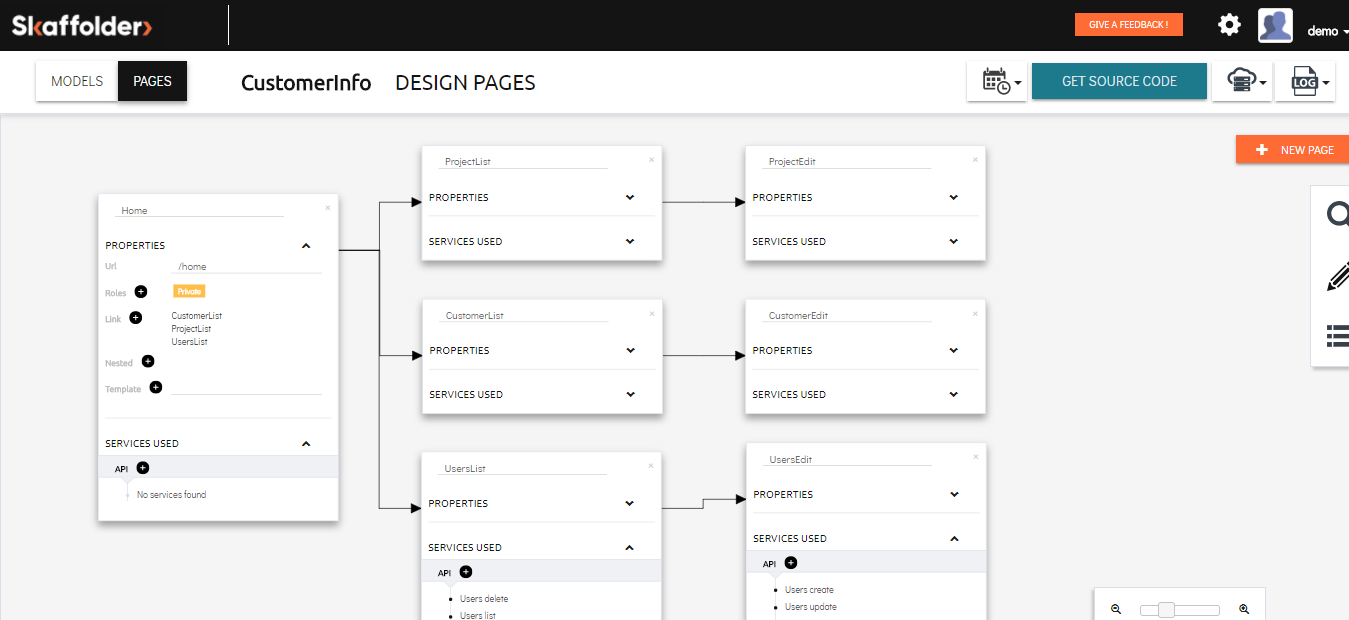Add a role on Home page
Viewport: 1349px width, 620px height.
140,292
